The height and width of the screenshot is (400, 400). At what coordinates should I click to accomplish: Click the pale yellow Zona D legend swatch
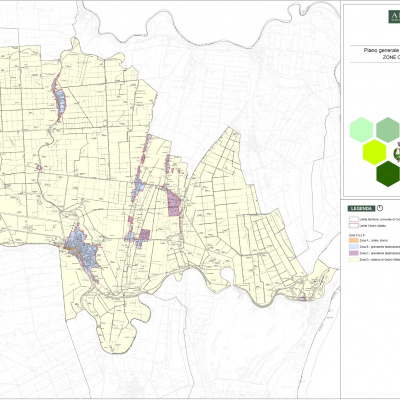pos(354,259)
